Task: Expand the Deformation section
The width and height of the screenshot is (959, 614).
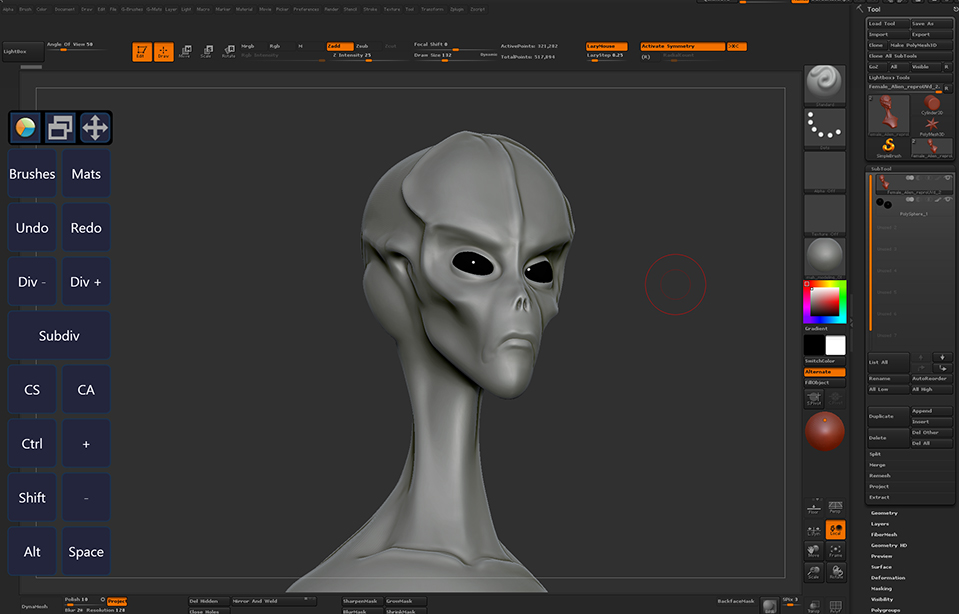Action: click(887, 578)
